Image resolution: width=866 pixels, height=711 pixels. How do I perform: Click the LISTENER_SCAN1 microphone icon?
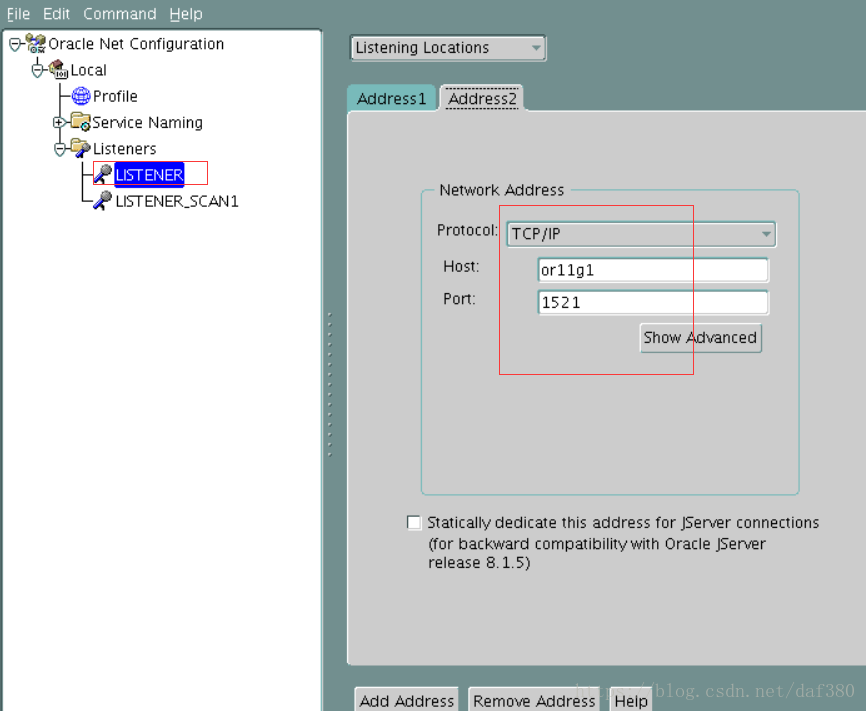coord(103,200)
